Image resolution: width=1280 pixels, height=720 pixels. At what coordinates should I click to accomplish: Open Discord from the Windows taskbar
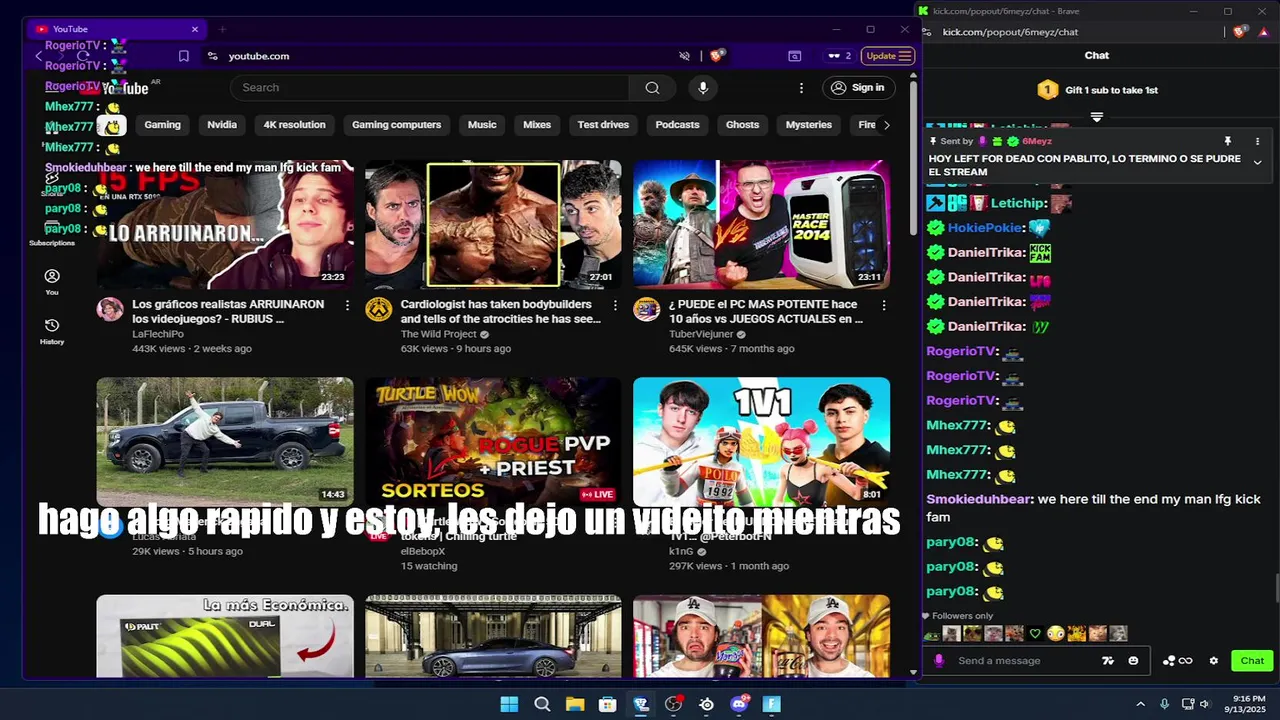click(x=739, y=704)
